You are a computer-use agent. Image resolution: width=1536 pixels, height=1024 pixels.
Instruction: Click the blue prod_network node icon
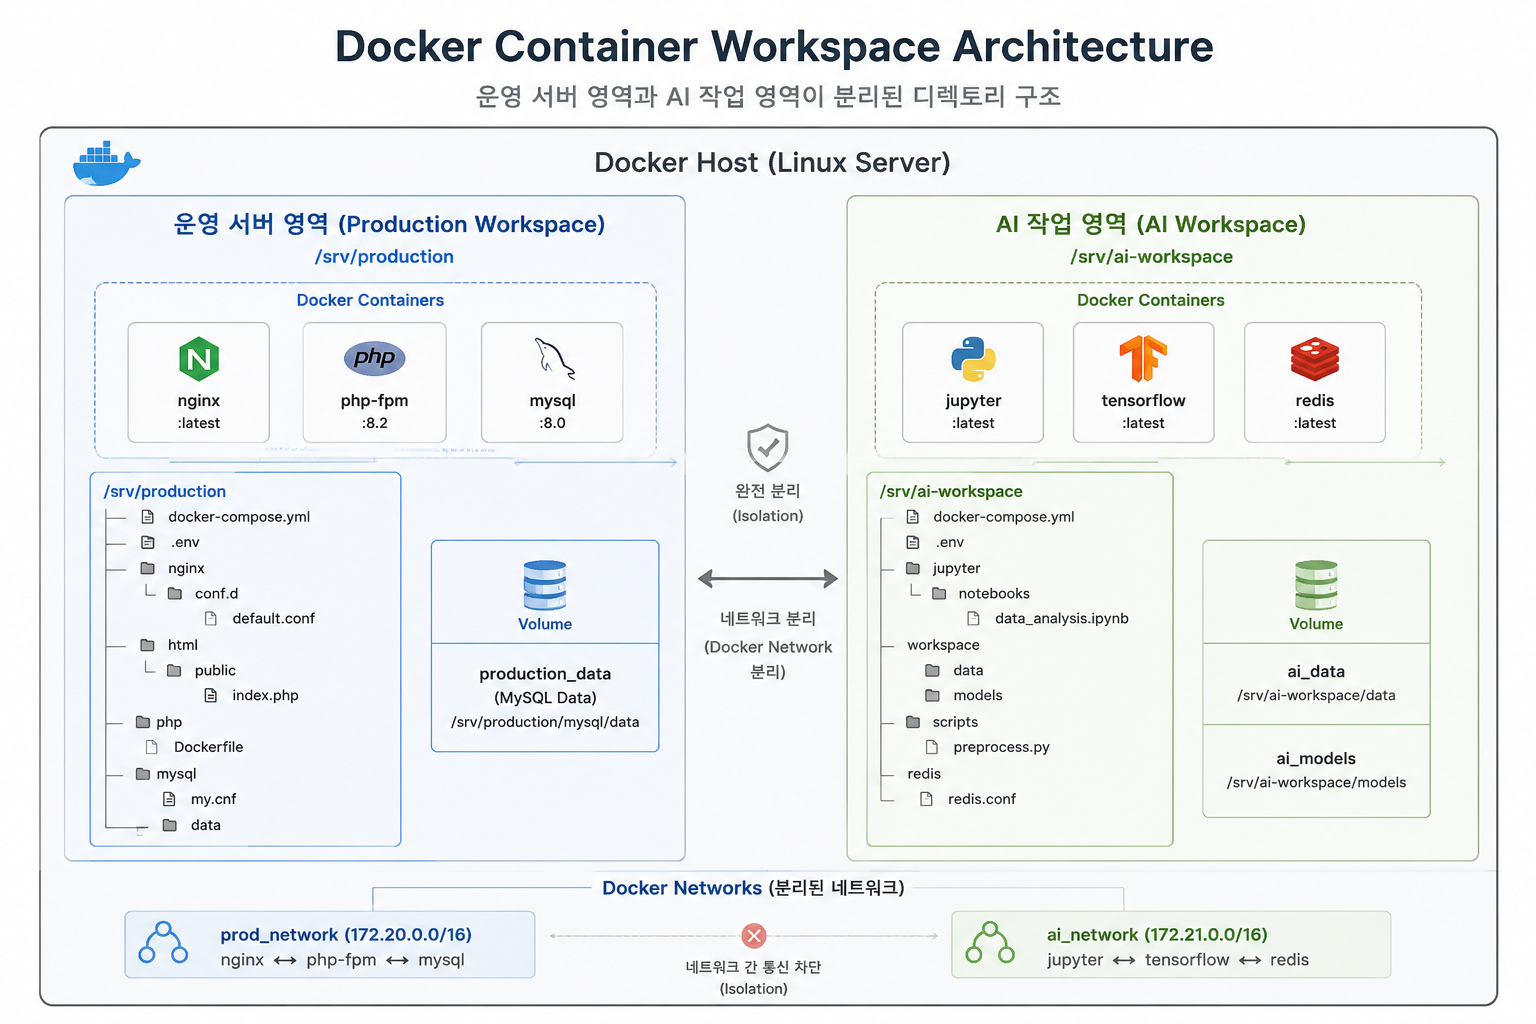(x=163, y=943)
